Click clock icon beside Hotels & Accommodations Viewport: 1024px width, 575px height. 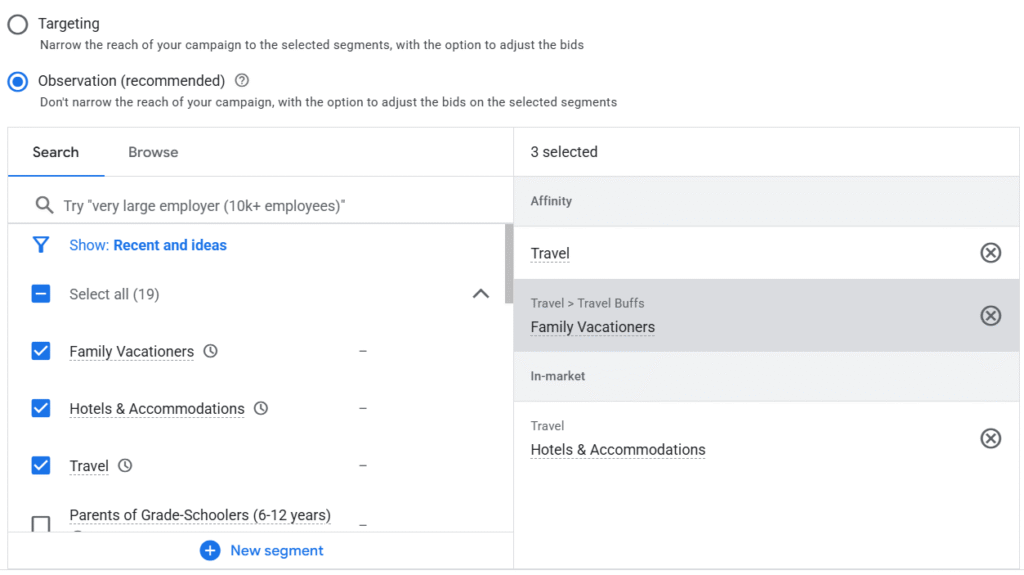click(x=261, y=408)
